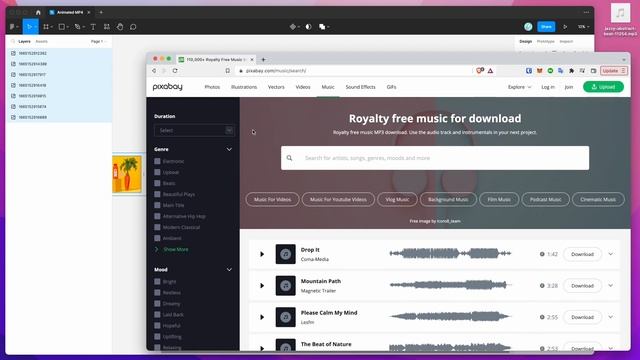Check the Electronic genre checkbox
Viewport: 640px width, 360px height.
(x=157, y=161)
